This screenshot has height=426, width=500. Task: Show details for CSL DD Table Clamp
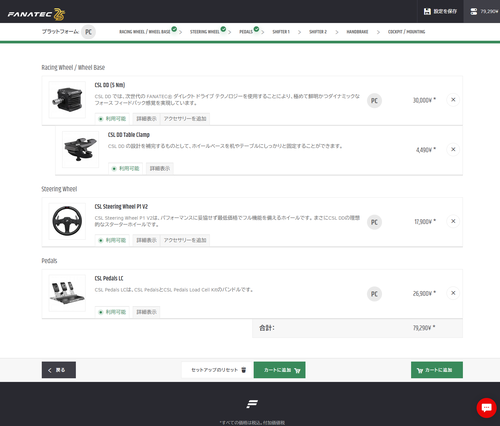tap(160, 168)
